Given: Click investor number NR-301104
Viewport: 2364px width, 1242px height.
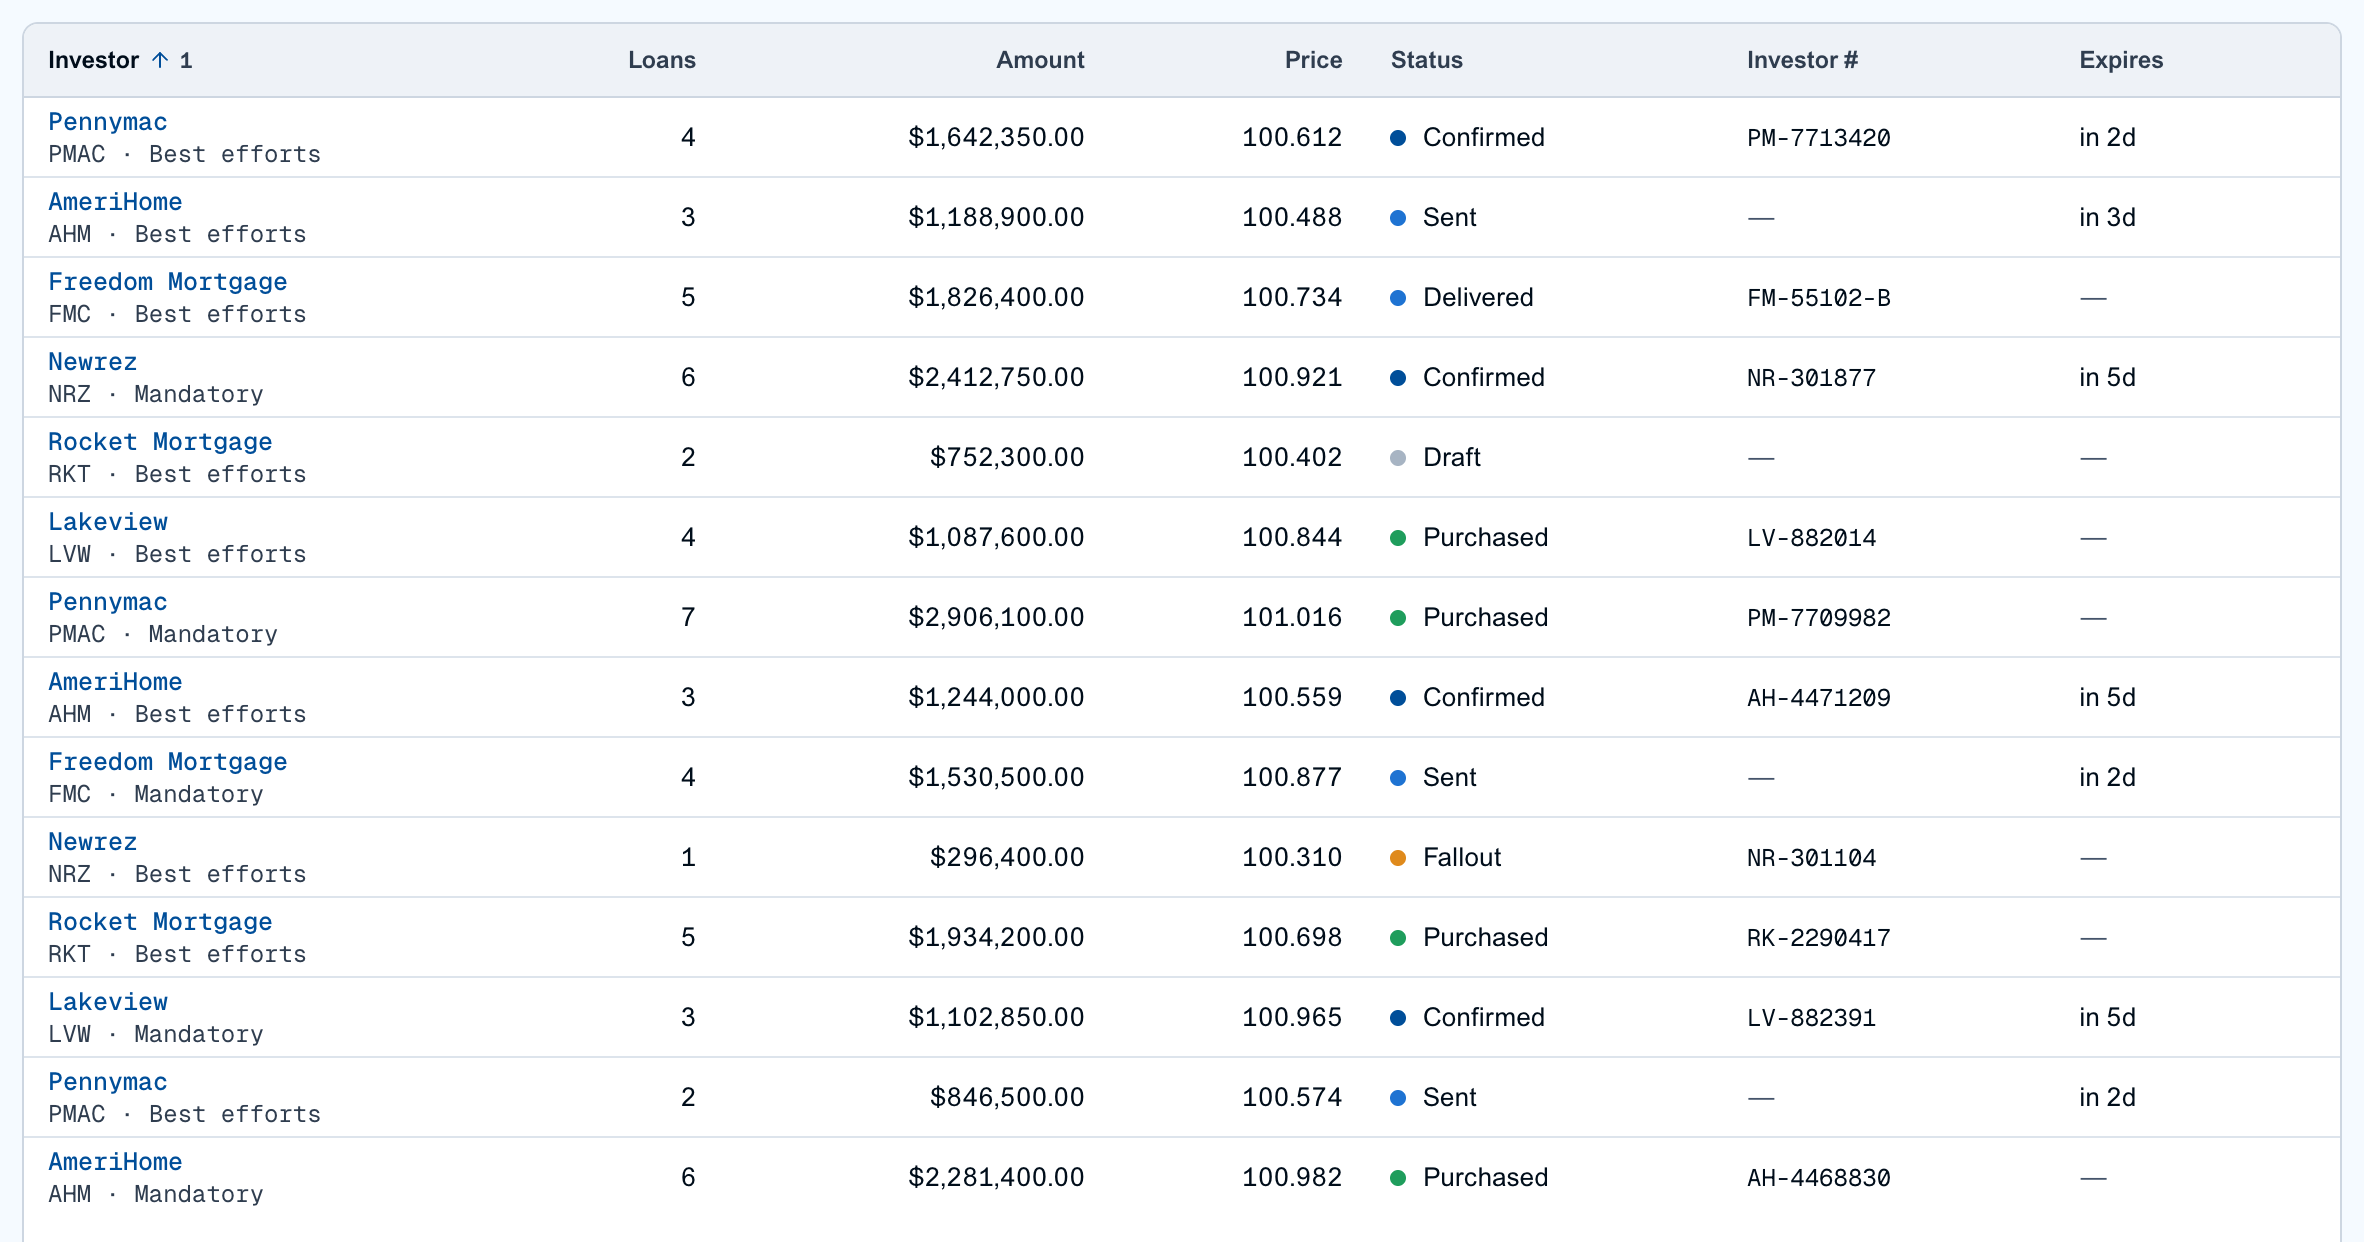Looking at the screenshot, I should (x=1812, y=858).
